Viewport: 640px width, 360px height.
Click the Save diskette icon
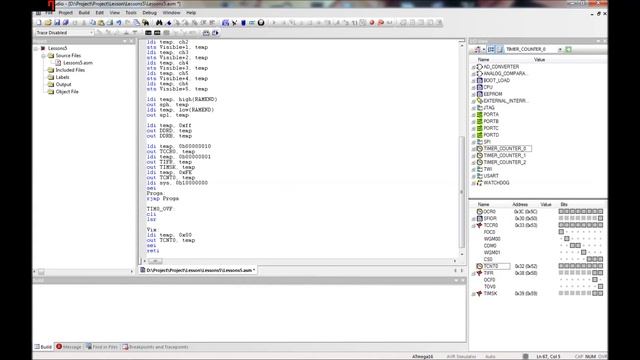(57, 23)
